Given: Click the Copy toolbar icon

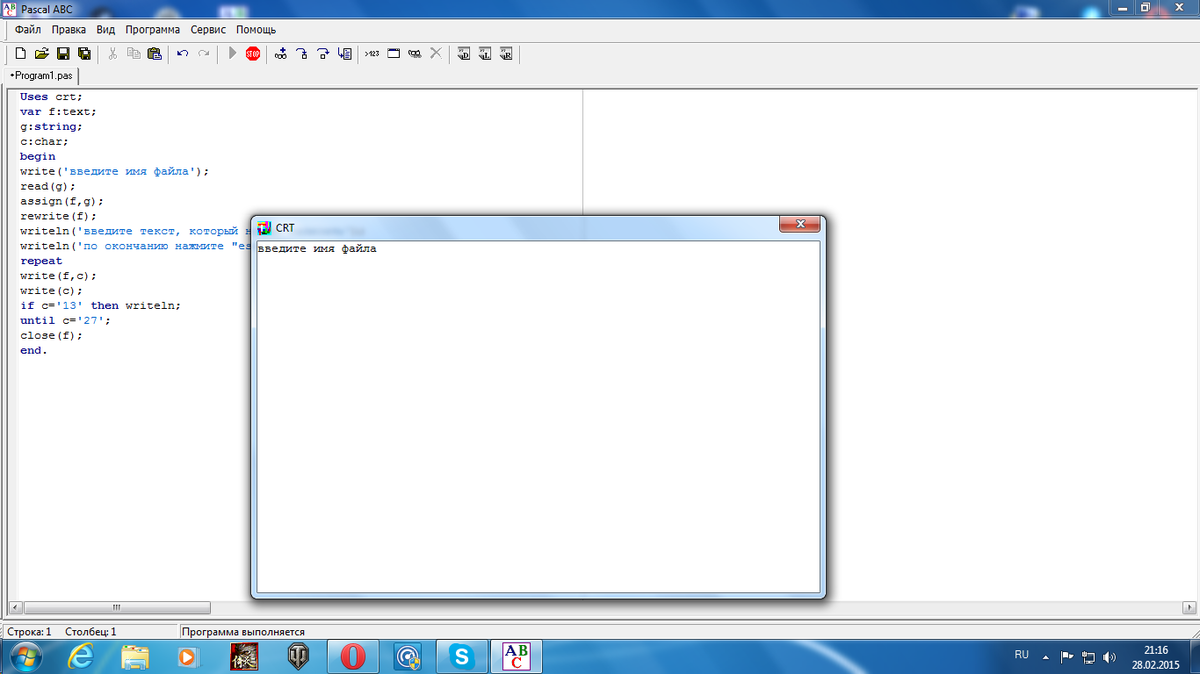Looking at the screenshot, I should (133, 53).
